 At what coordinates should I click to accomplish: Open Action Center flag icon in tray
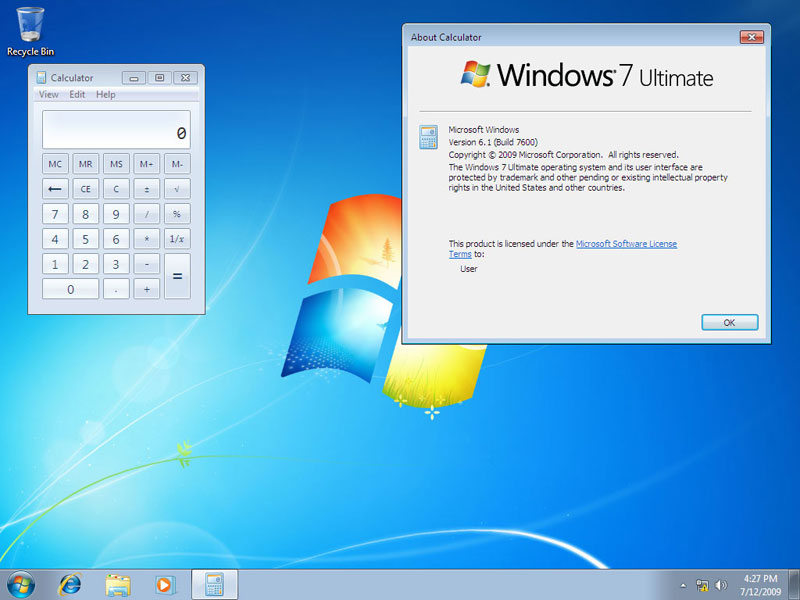pos(702,585)
